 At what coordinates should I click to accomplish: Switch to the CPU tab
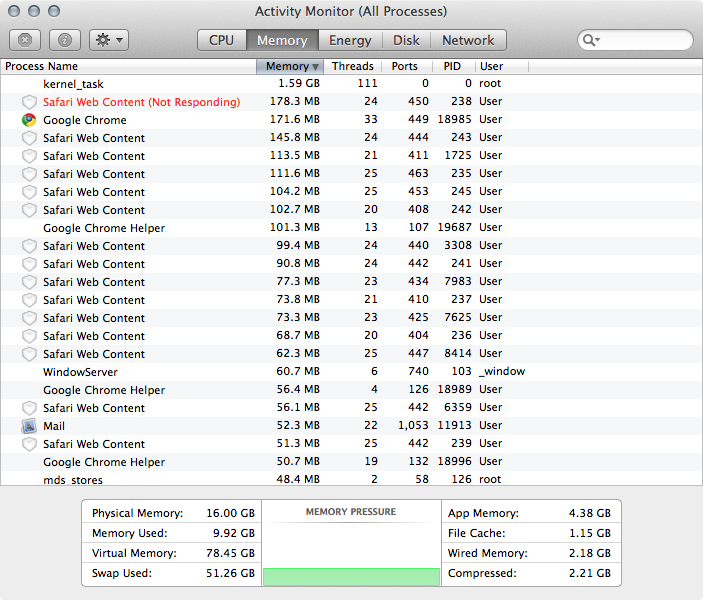[x=221, y=40]
